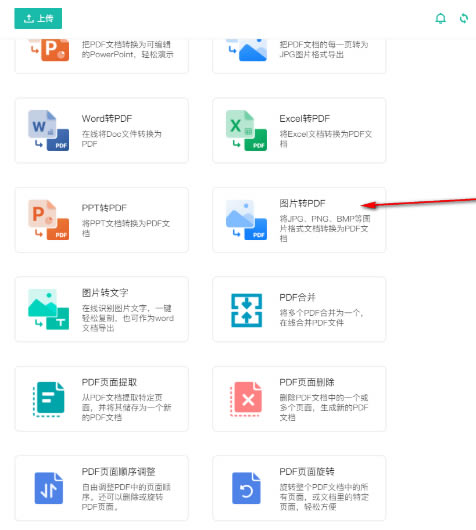Click the green 上传 upload button
476x530 pixels.
tap(38, 18)
